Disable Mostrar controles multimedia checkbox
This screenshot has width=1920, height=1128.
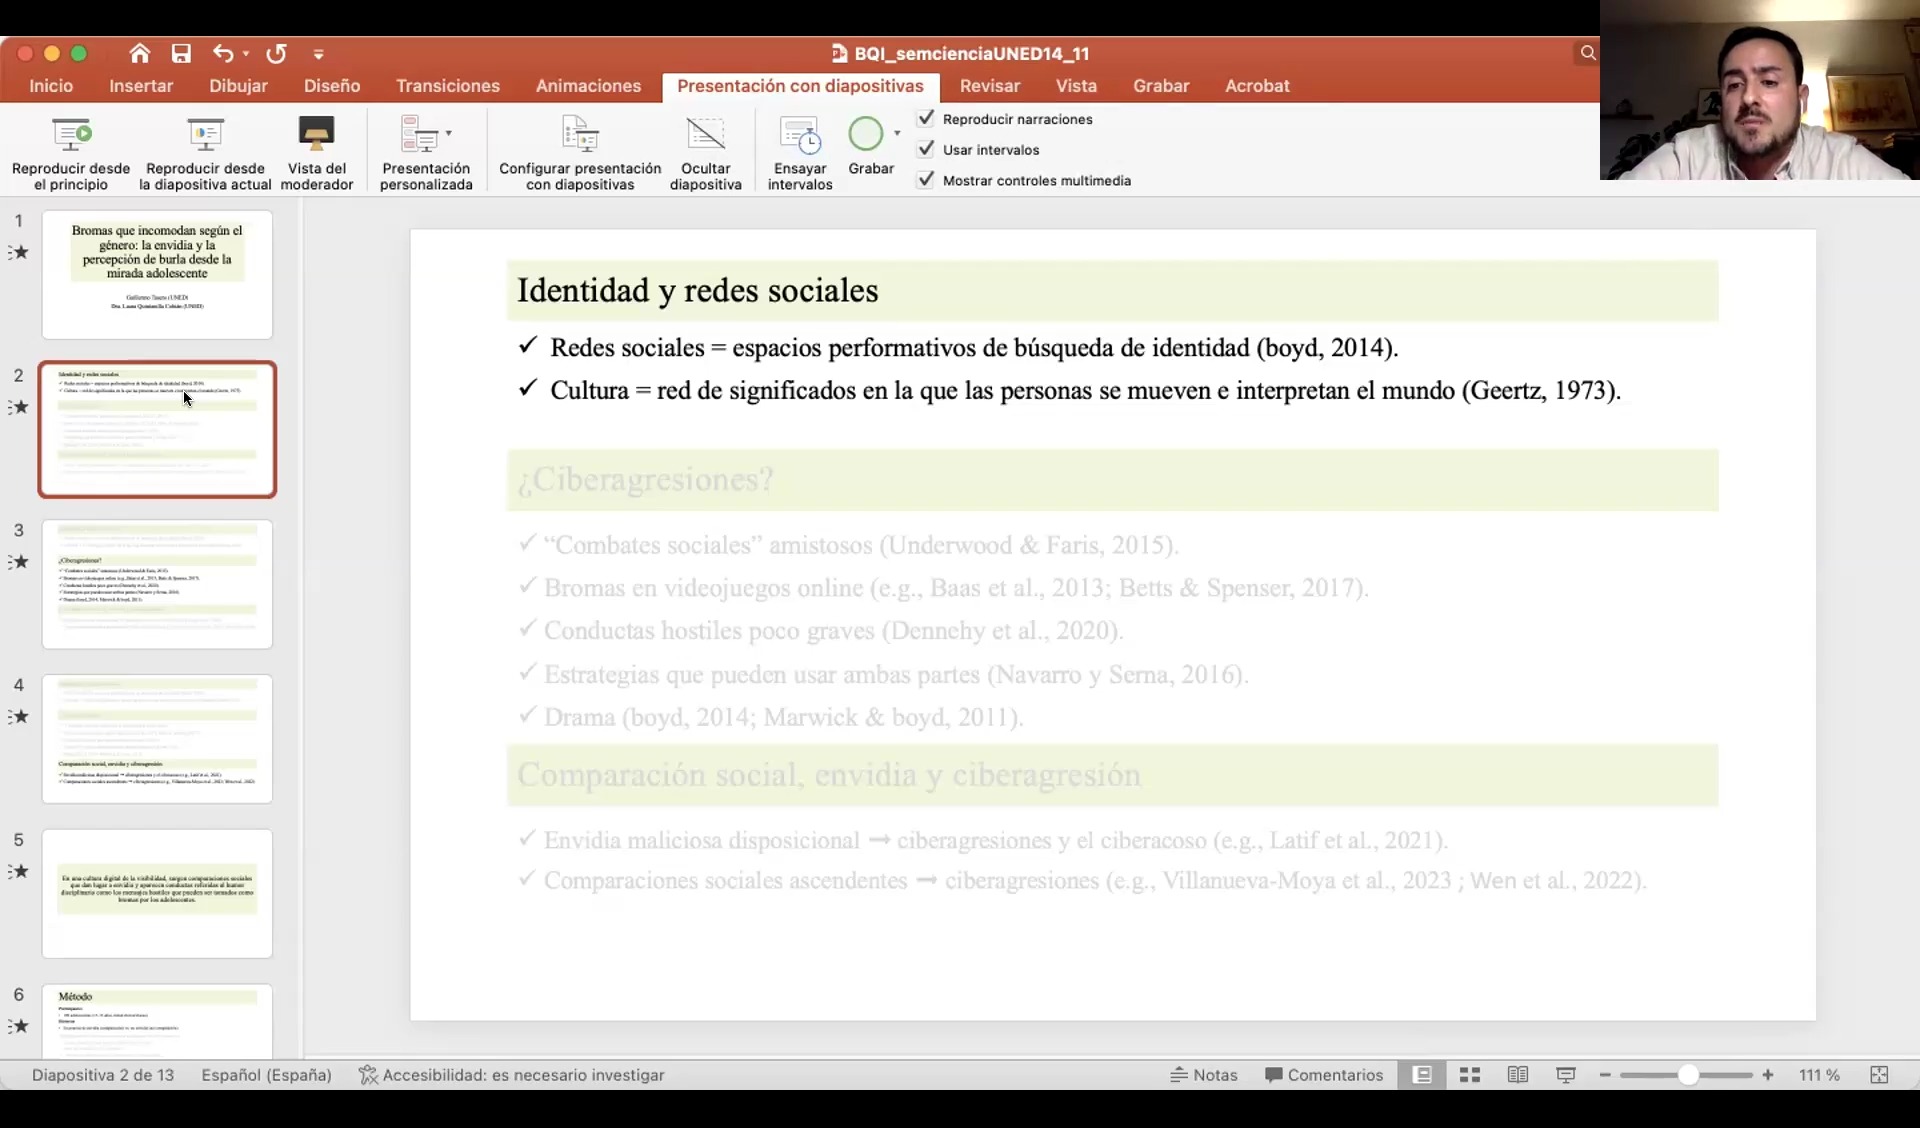pyautogui.click(x=926, y=180)
